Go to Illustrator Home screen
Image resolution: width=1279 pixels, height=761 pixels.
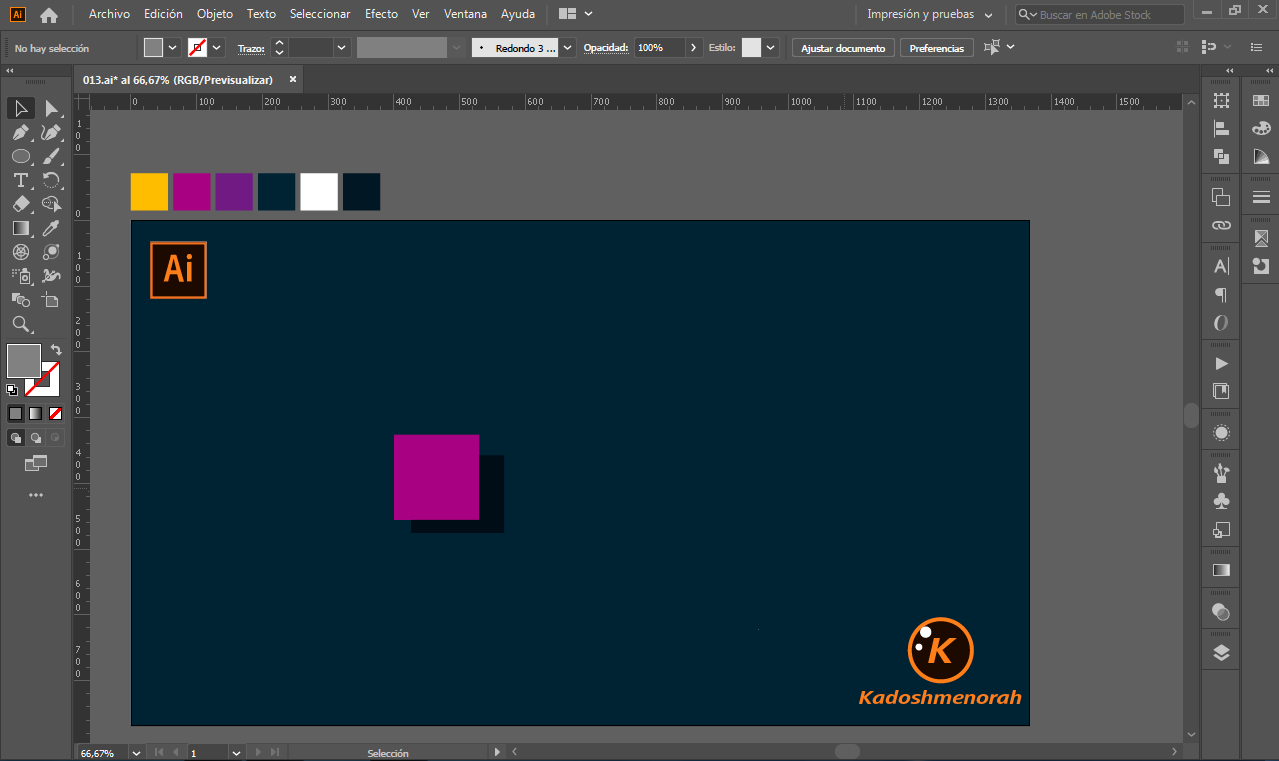click(48, 15)
